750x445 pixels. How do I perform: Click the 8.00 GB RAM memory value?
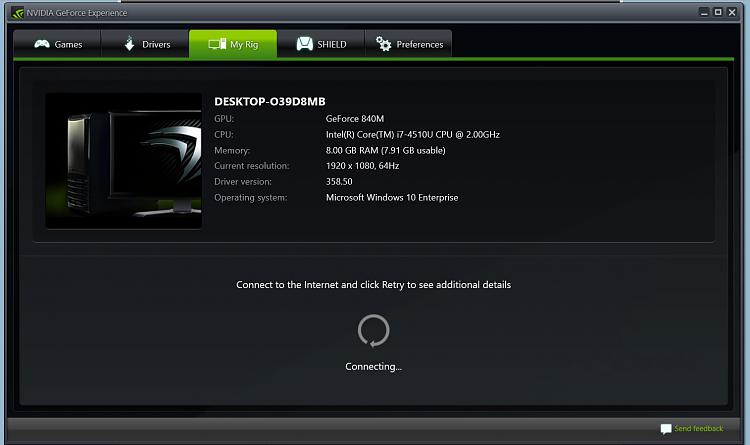(x=386, y=150)
